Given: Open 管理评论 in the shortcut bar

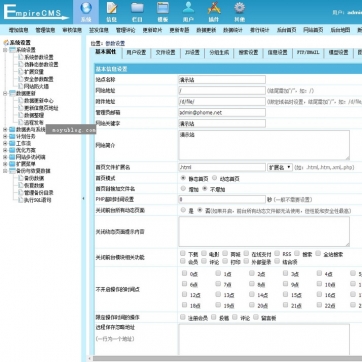Looking at the screenshot, I should pyautogui.click(x=126, y=30).
